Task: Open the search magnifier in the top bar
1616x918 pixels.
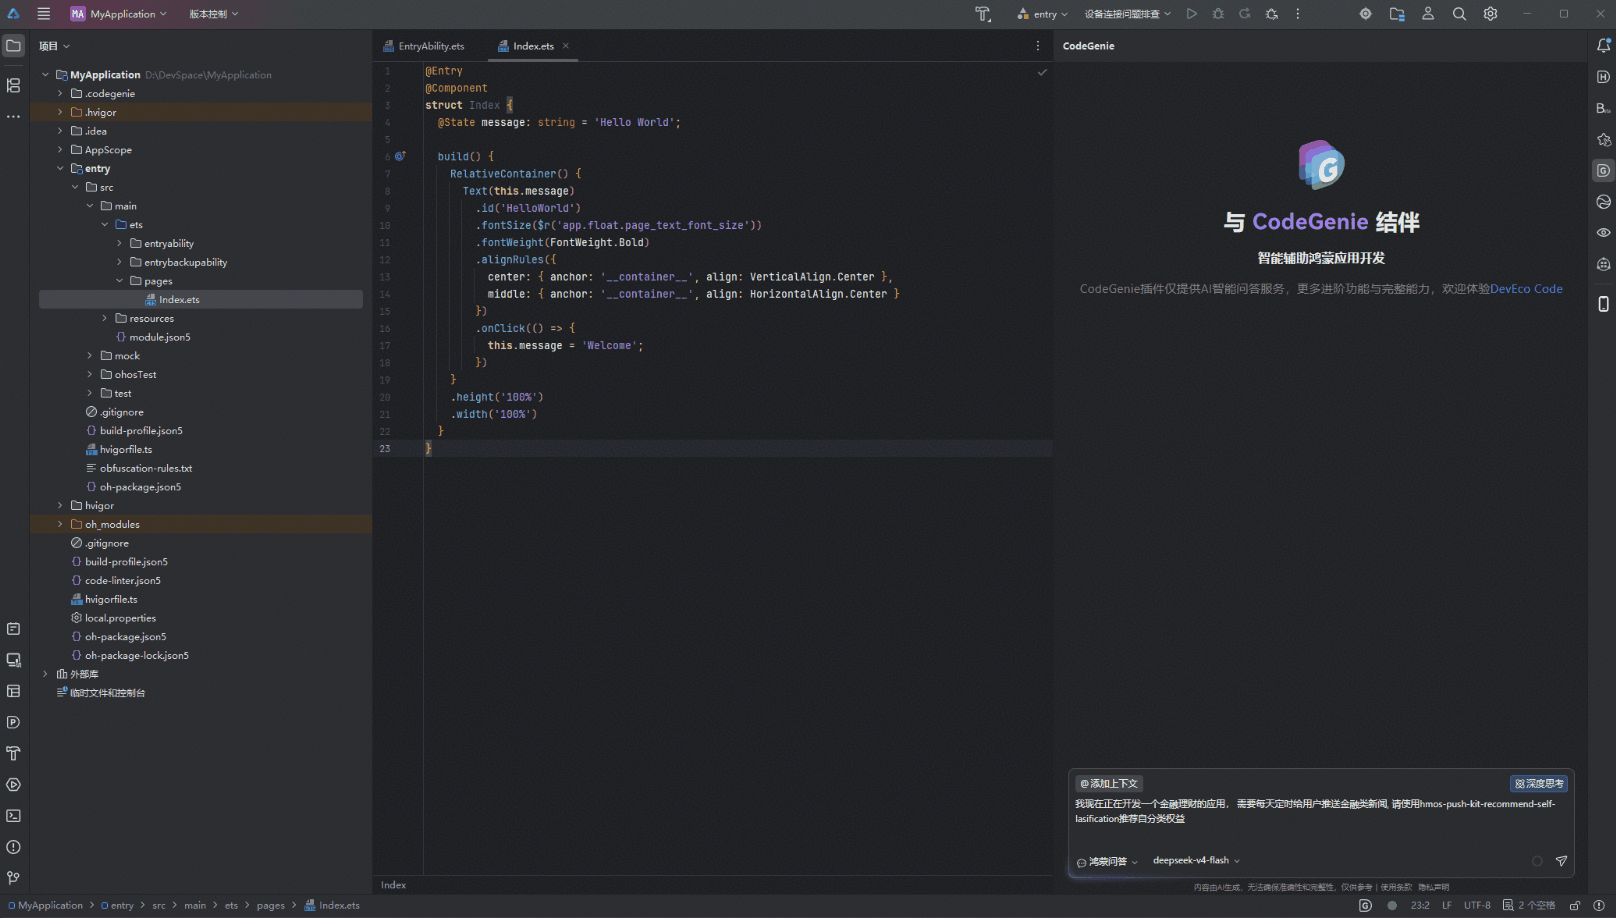Action: tap(1459, 14)
